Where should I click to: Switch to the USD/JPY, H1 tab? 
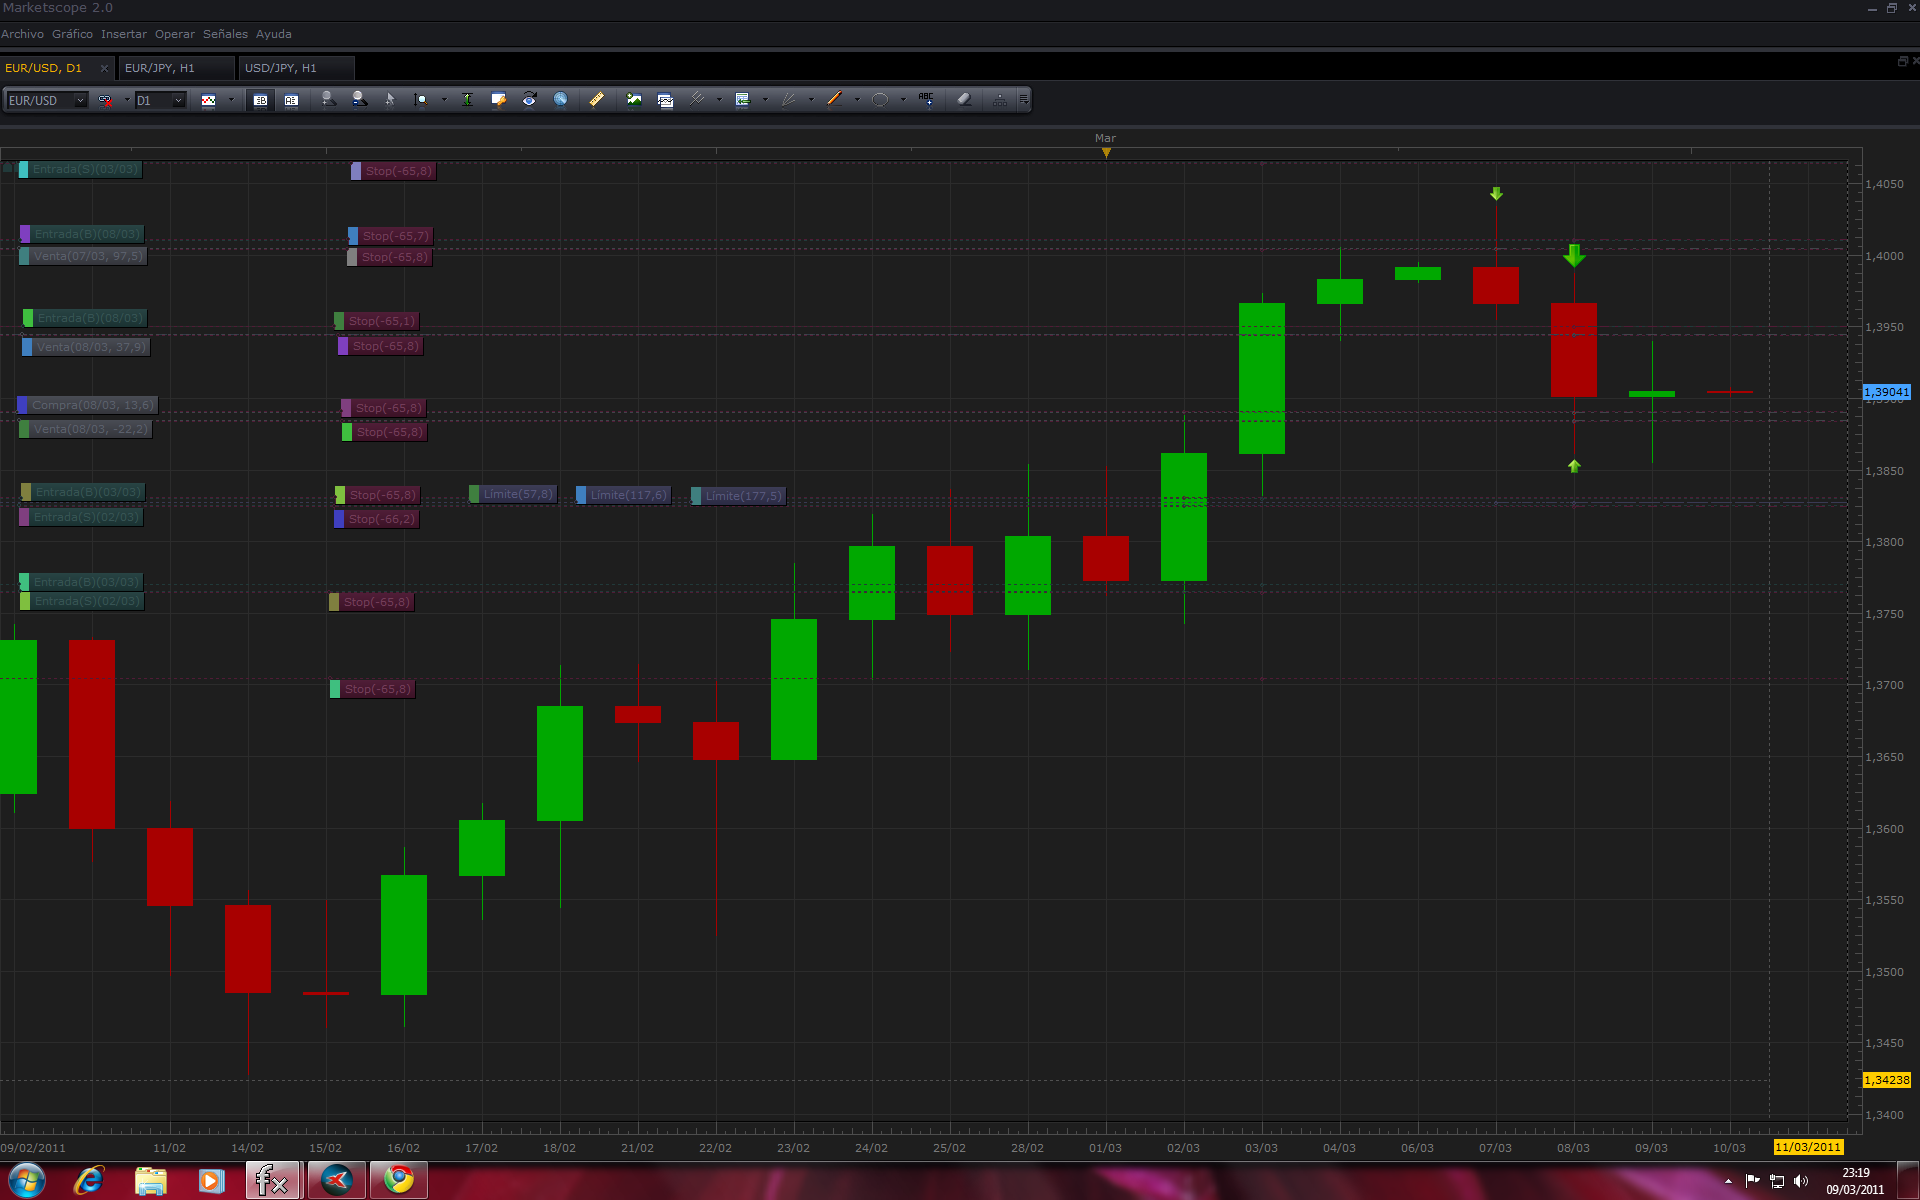coord(280,68)
